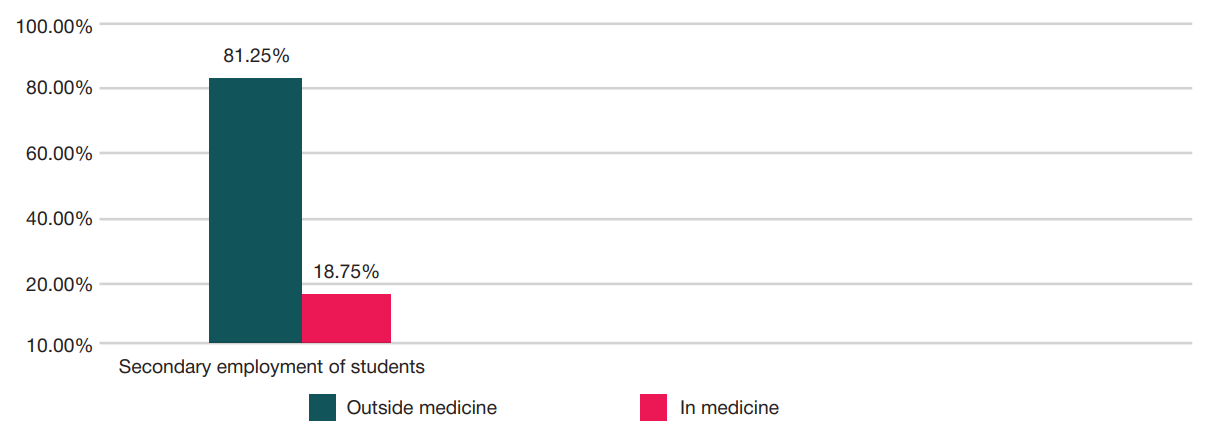Select the pink In medicine legend swatch
Viewport: 1216px width, 430px height.
pos(653,408)
